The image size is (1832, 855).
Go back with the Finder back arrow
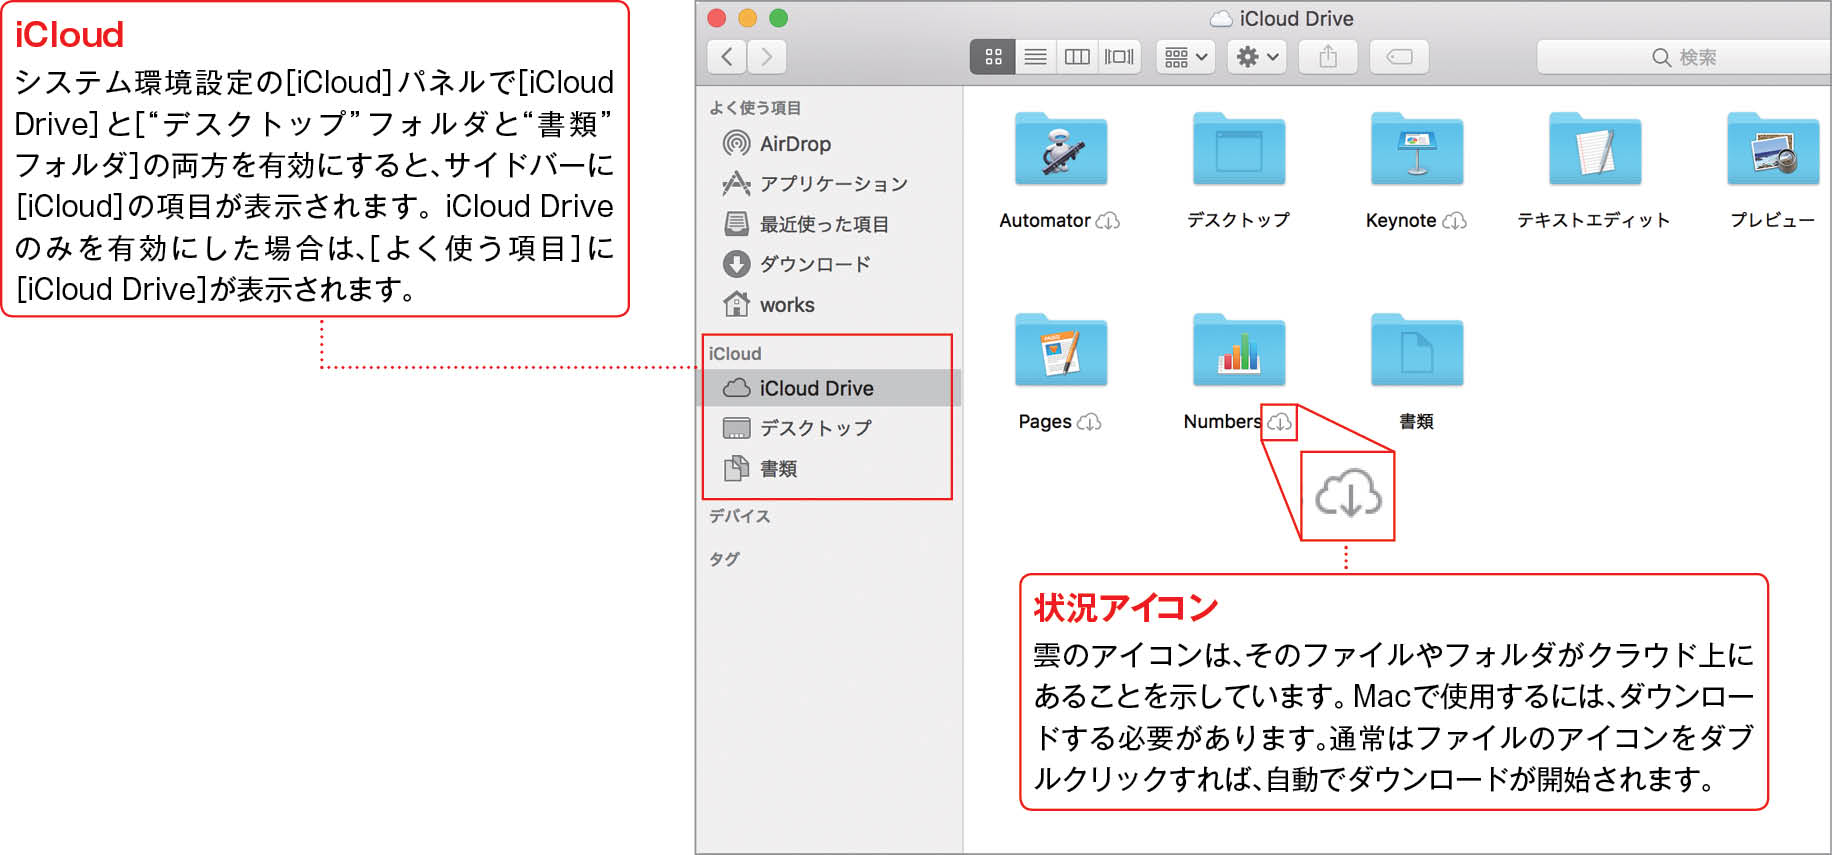pyautogui.click(x=727, y=57)
